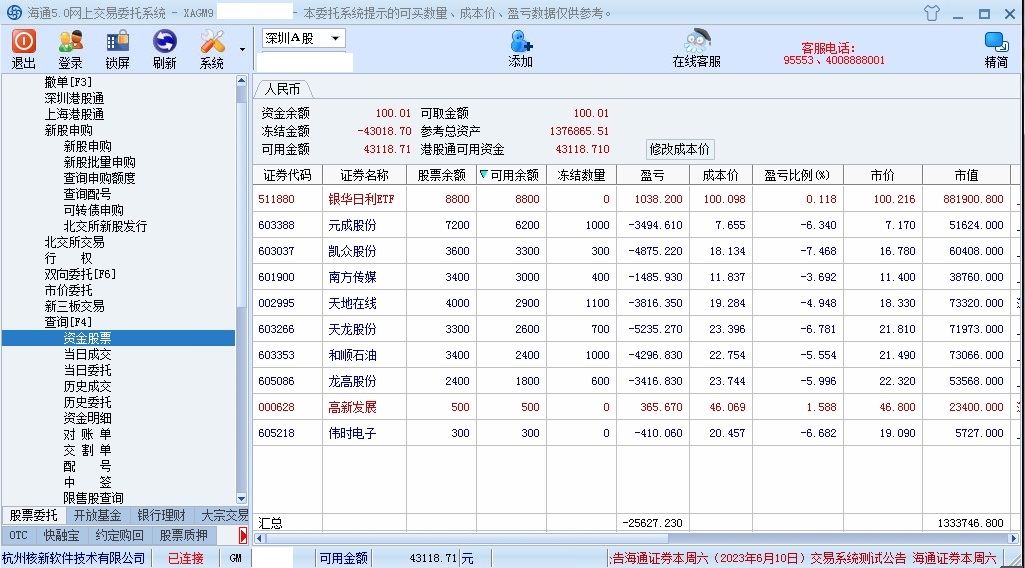
Task: Expand the arrow next to 系统 icon
Action: [242, 48]
